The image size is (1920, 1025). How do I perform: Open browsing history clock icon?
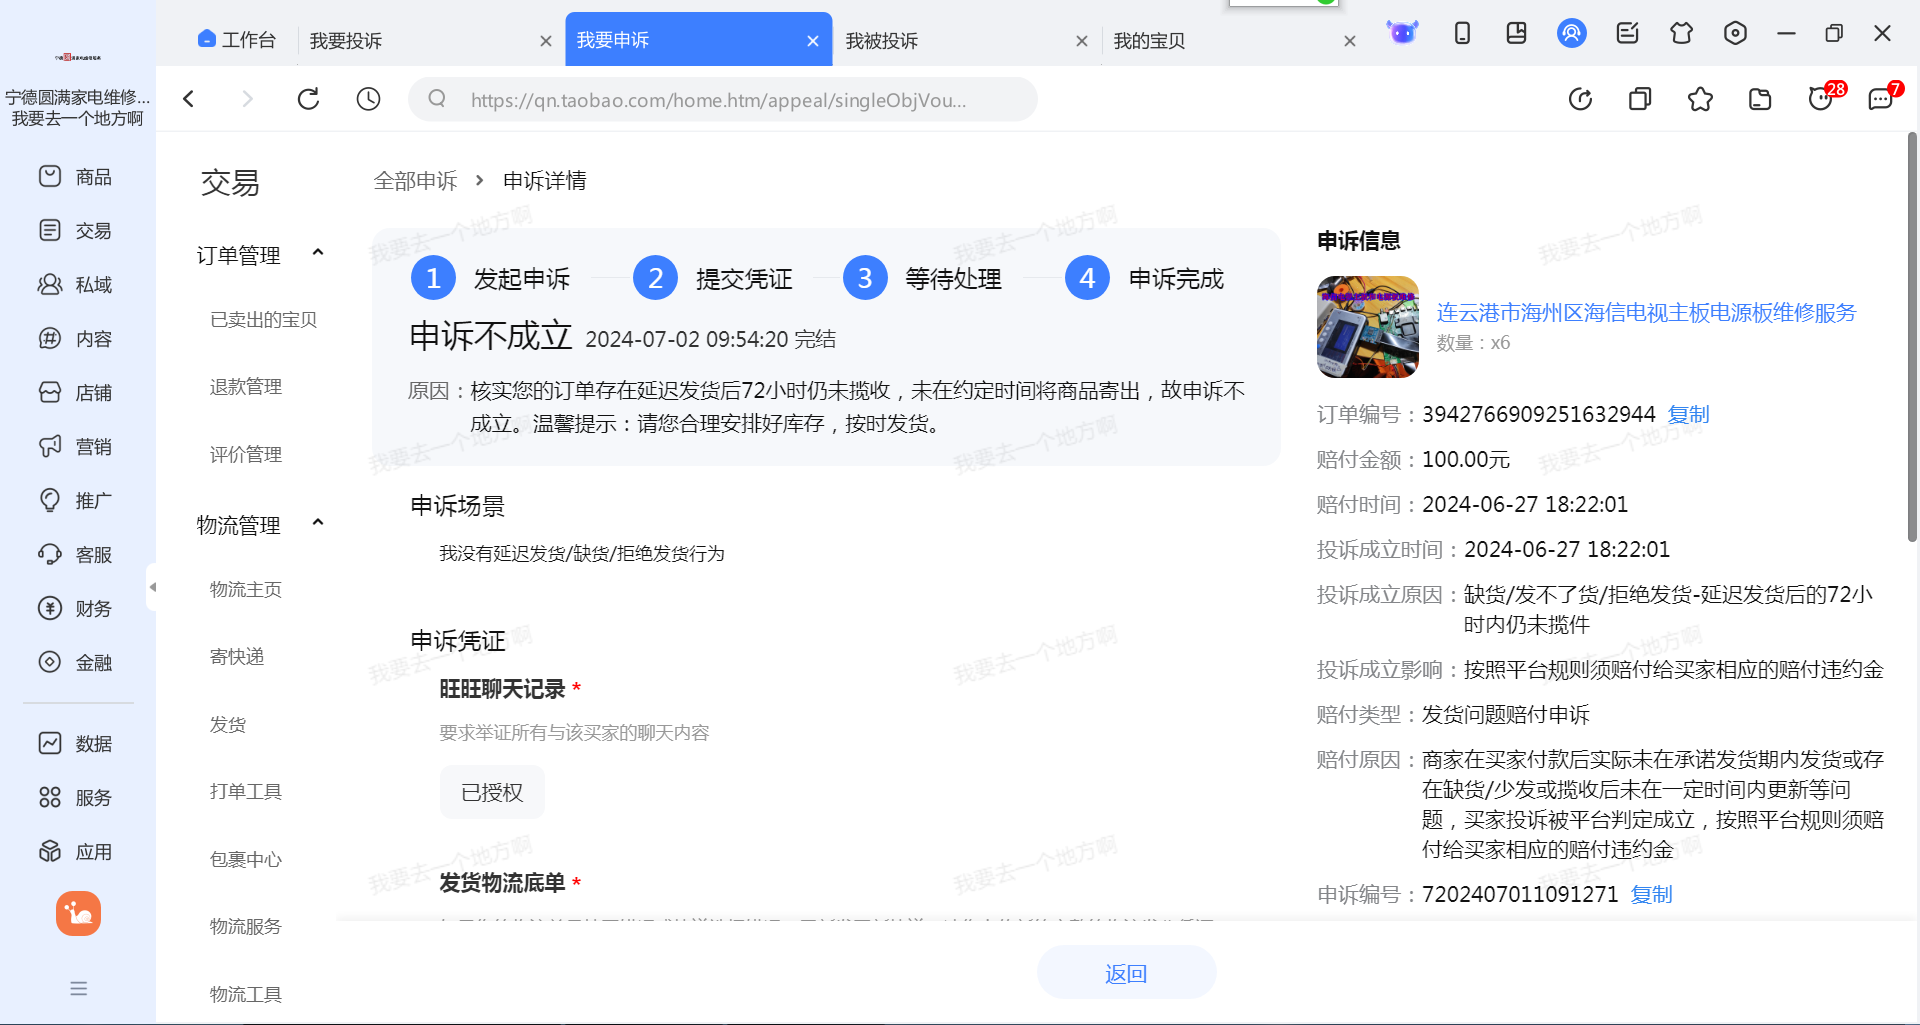coord(368,99)
